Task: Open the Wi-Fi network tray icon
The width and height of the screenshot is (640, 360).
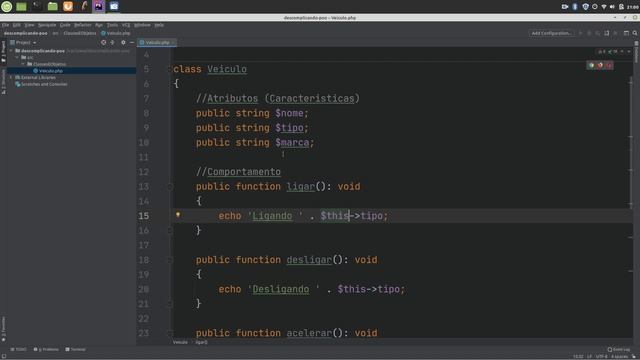Action: [604, 7]
